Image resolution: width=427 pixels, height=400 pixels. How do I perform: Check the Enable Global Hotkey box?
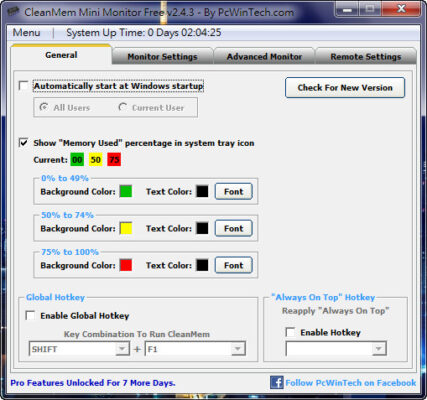click(x=30, y=315)
